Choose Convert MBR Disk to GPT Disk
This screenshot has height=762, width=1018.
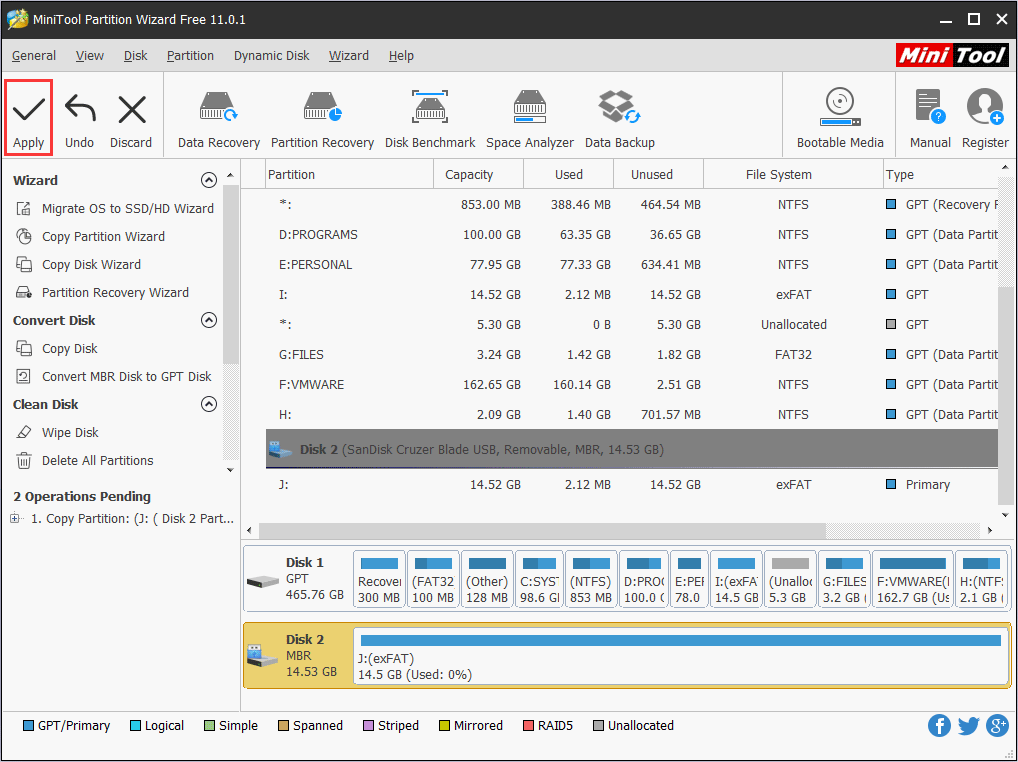[114, 376]
